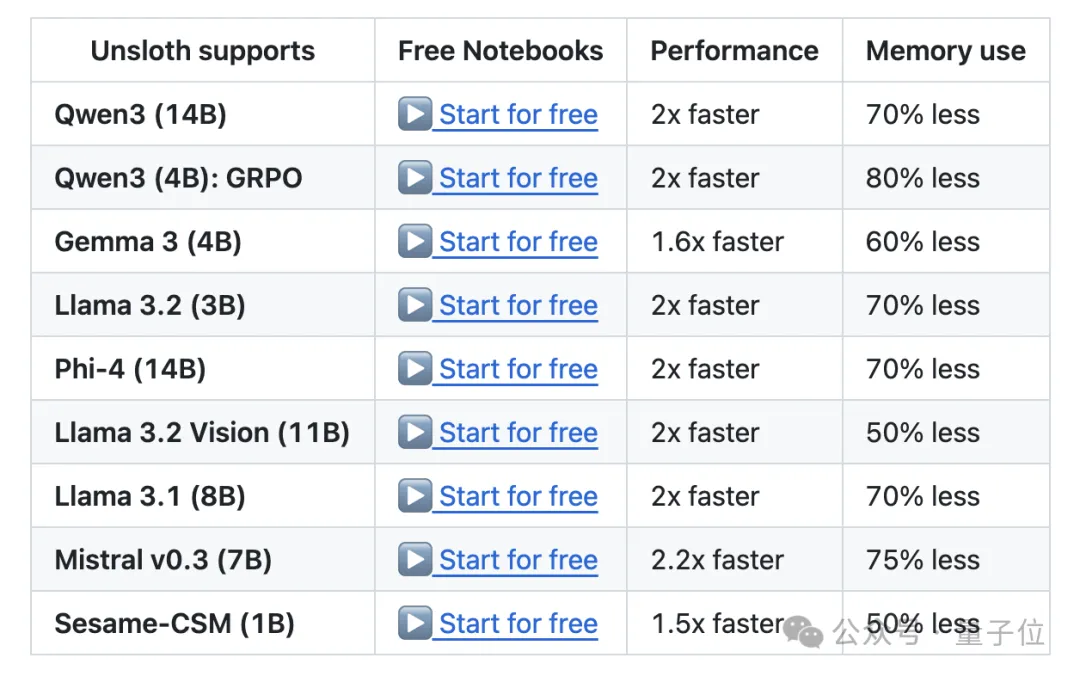1080x676 pixels.
Task: Open the Qwen3 (14B) "Start for free" link
Action: pyautogui.click(x=518, y=115)
